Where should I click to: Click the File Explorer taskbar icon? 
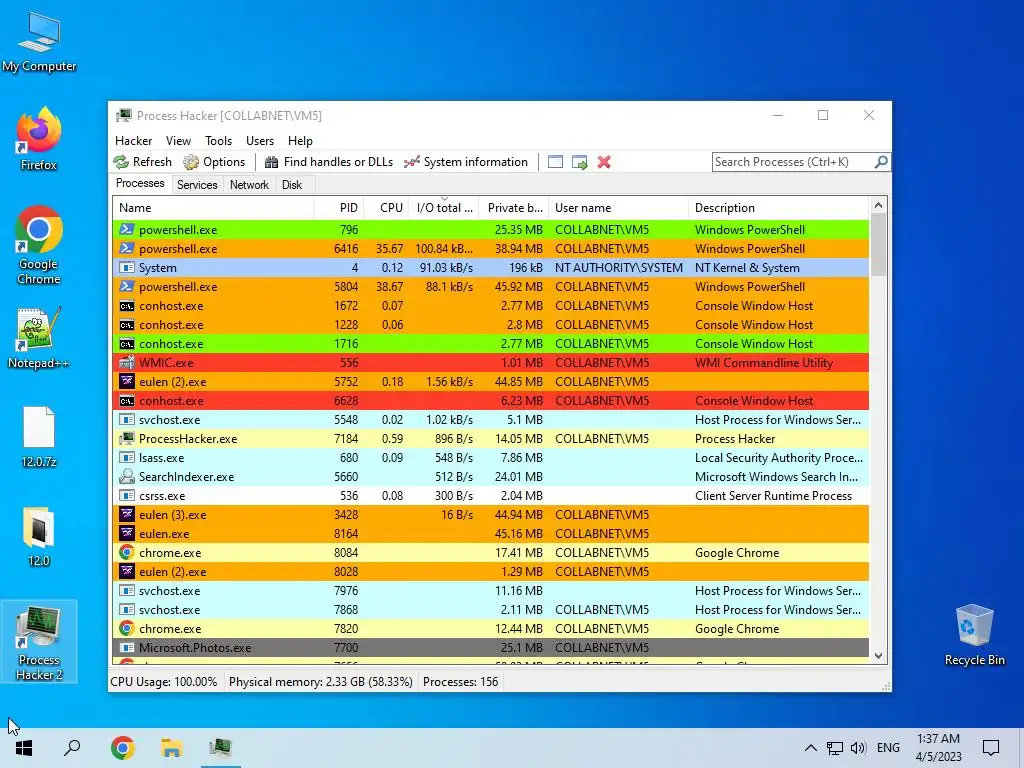point(172,748)
